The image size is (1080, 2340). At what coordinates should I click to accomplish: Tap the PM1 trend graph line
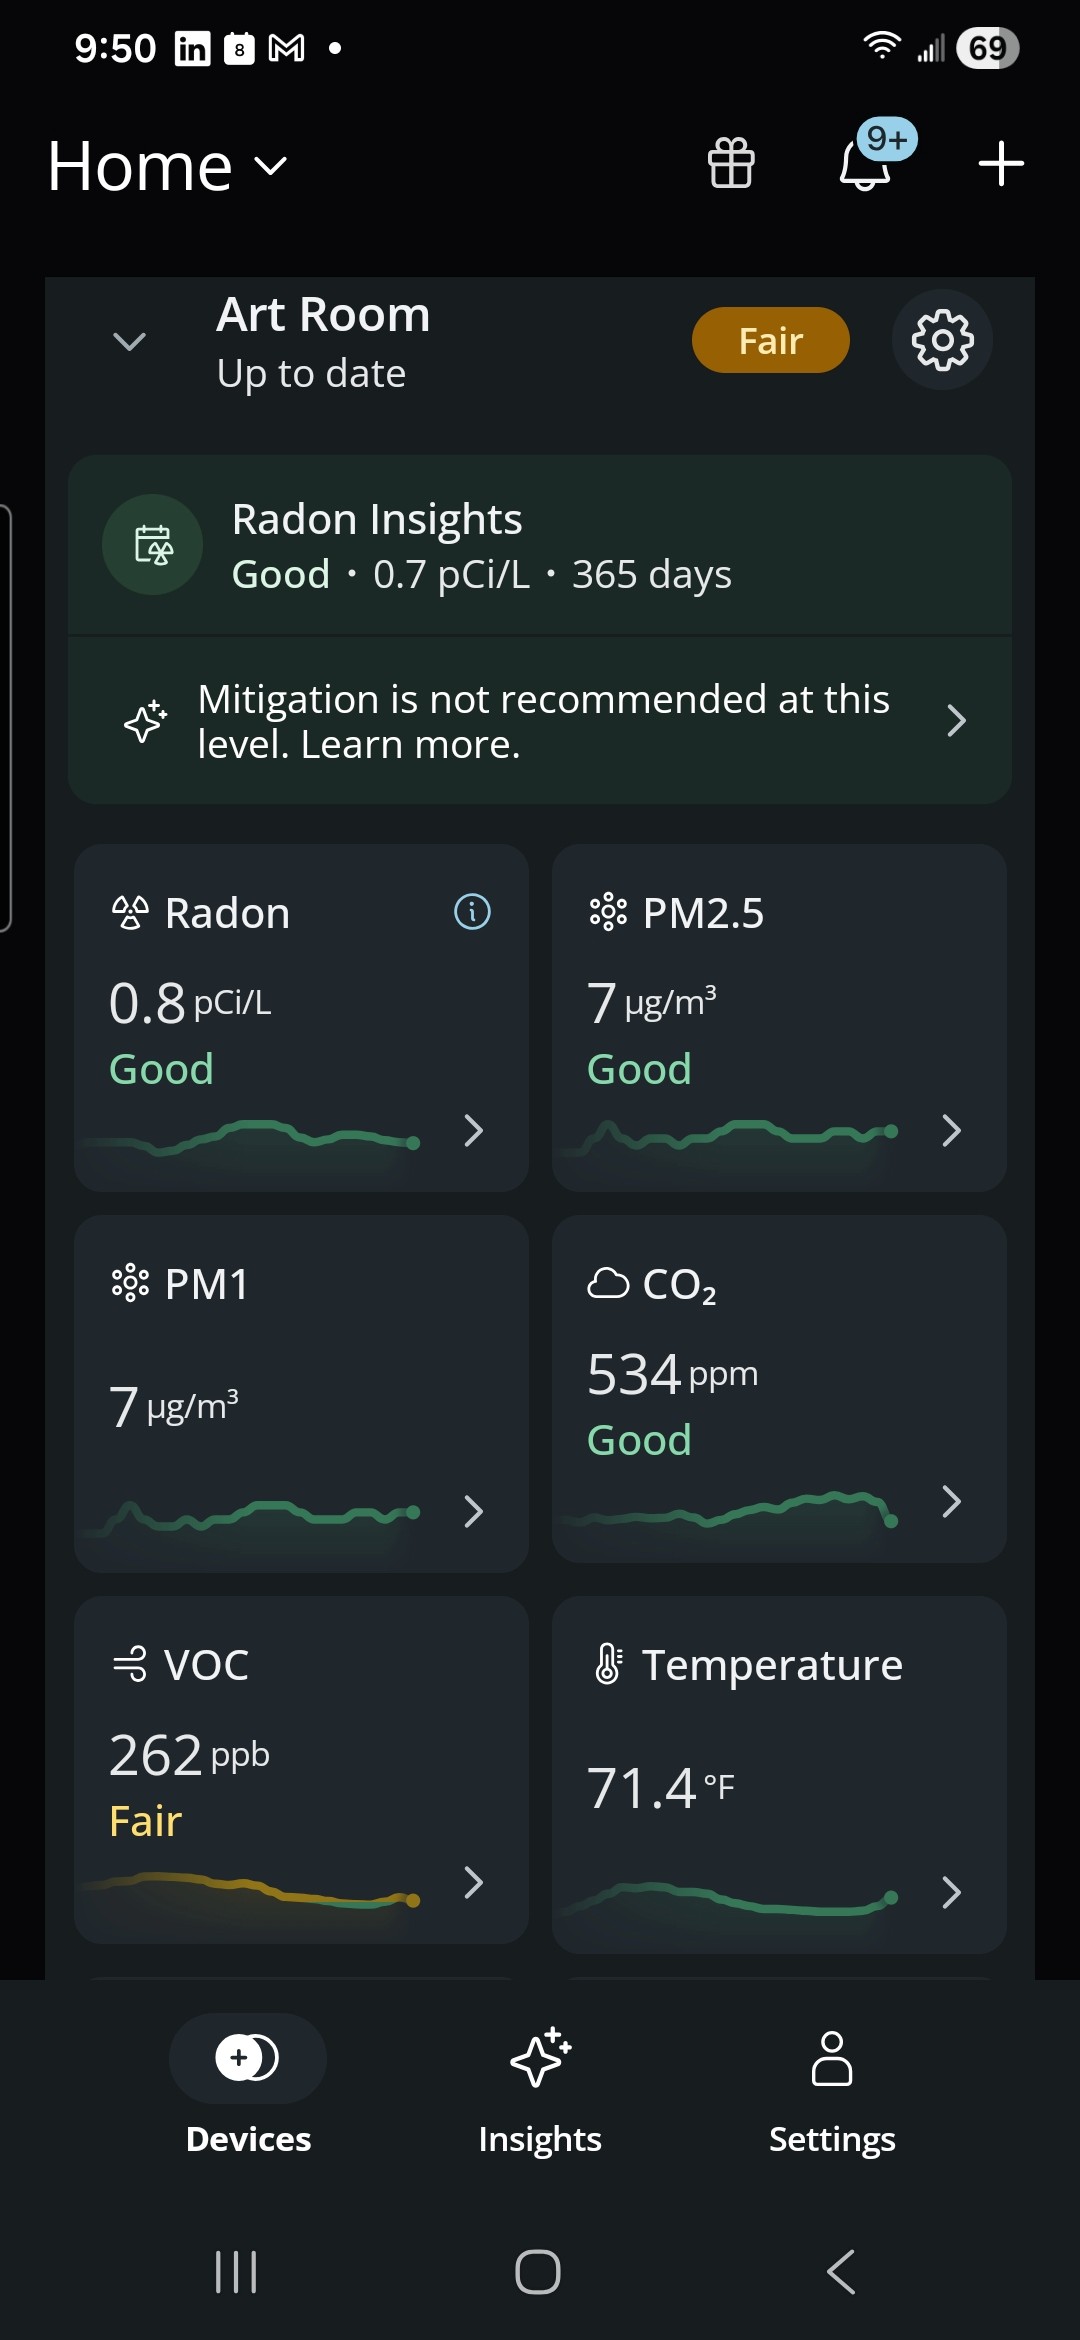(x=253, y=1514)
